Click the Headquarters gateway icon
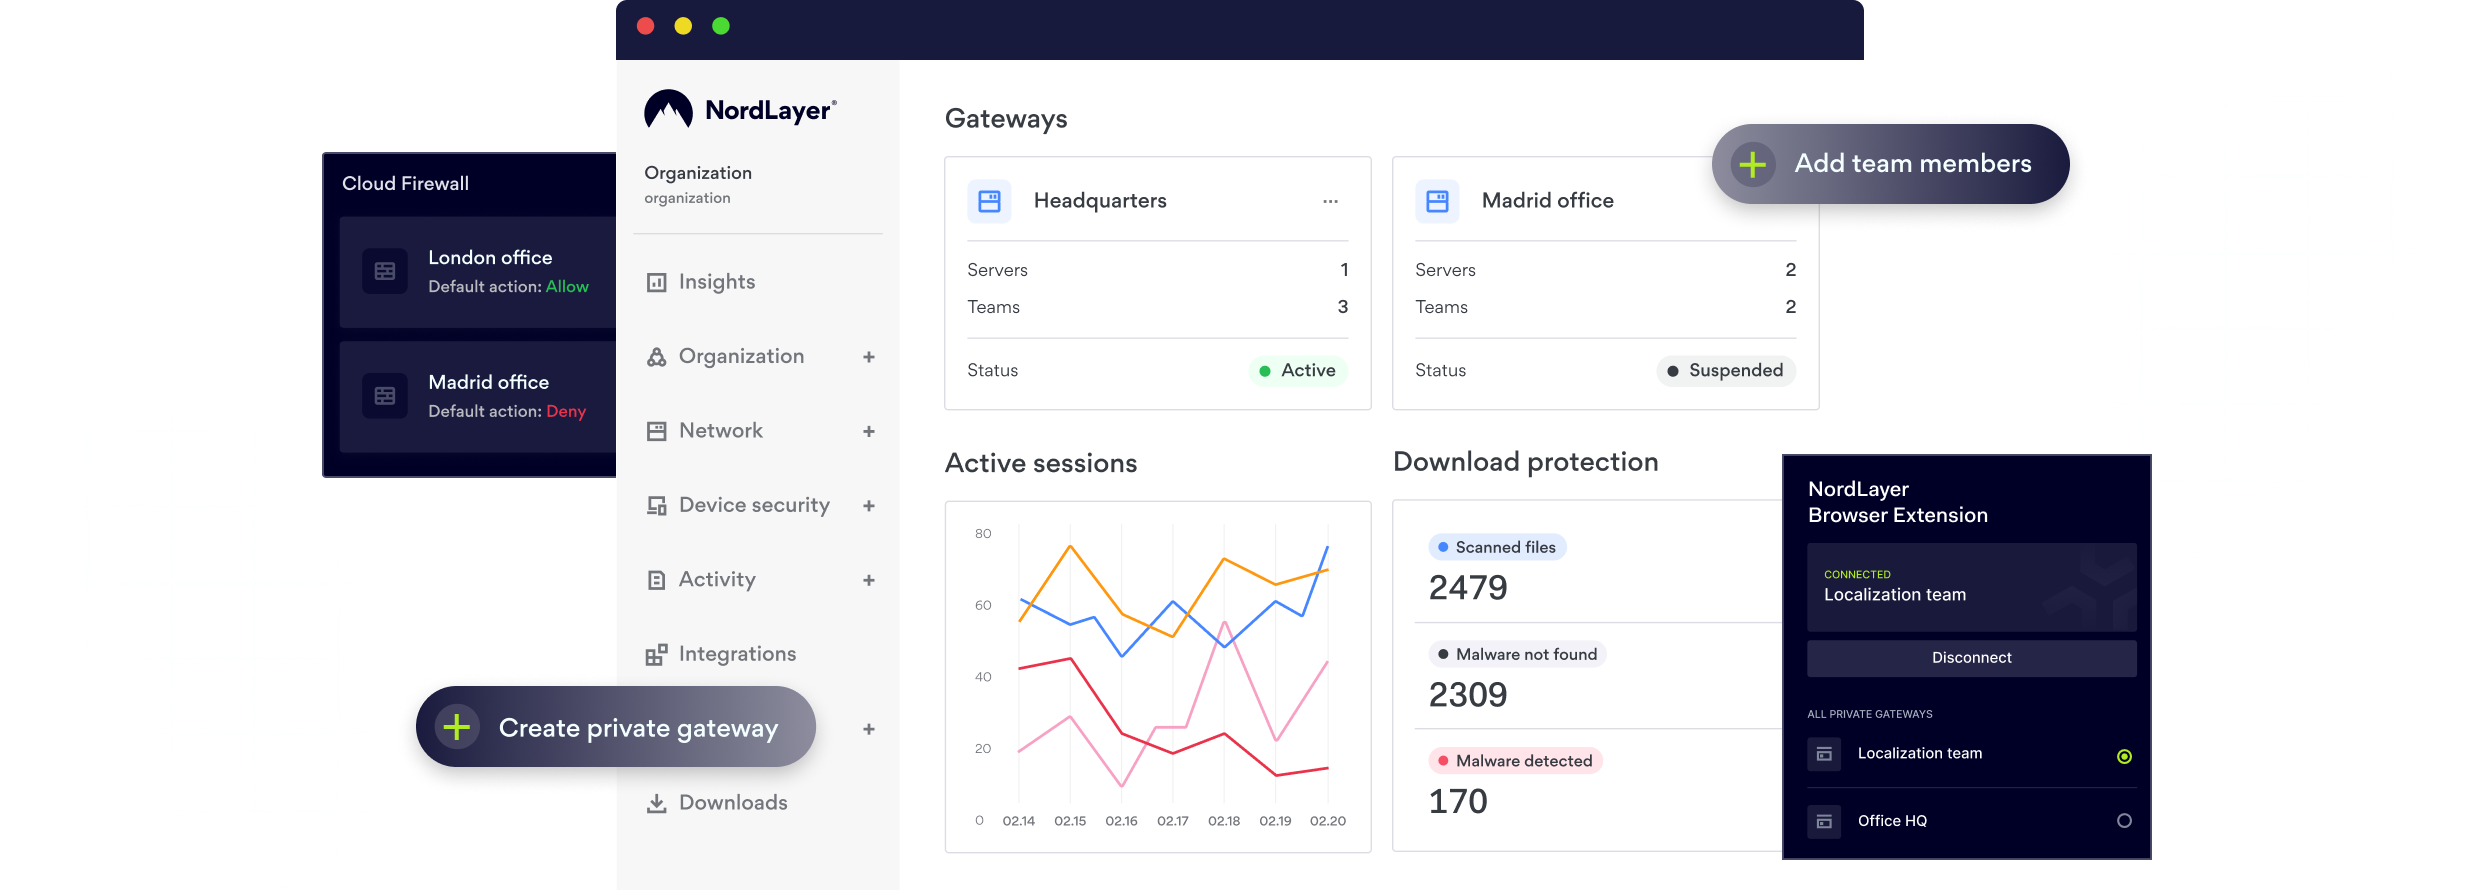Viewport: 2480px width, 892px height. point(989,201)
